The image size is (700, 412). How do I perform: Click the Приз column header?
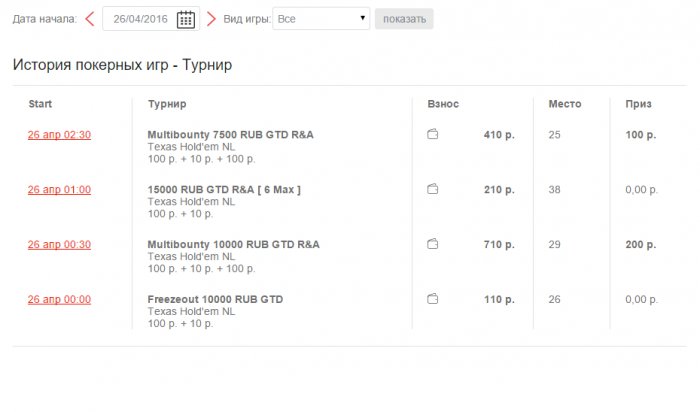(x=638, y=104)
